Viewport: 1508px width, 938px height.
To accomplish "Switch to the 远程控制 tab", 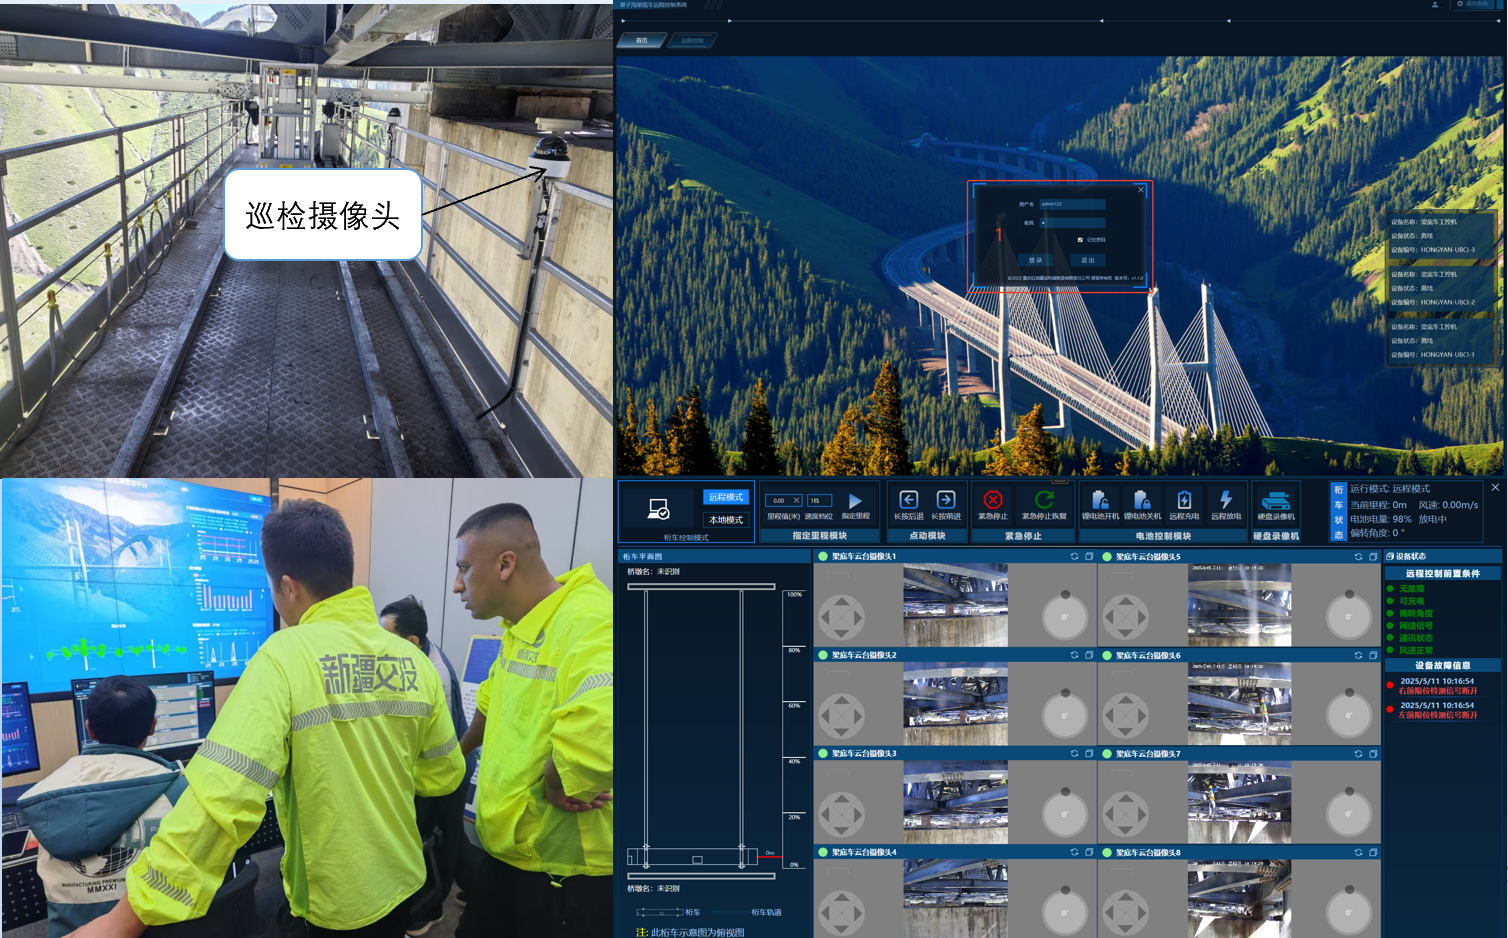I will tap(692, 41).
